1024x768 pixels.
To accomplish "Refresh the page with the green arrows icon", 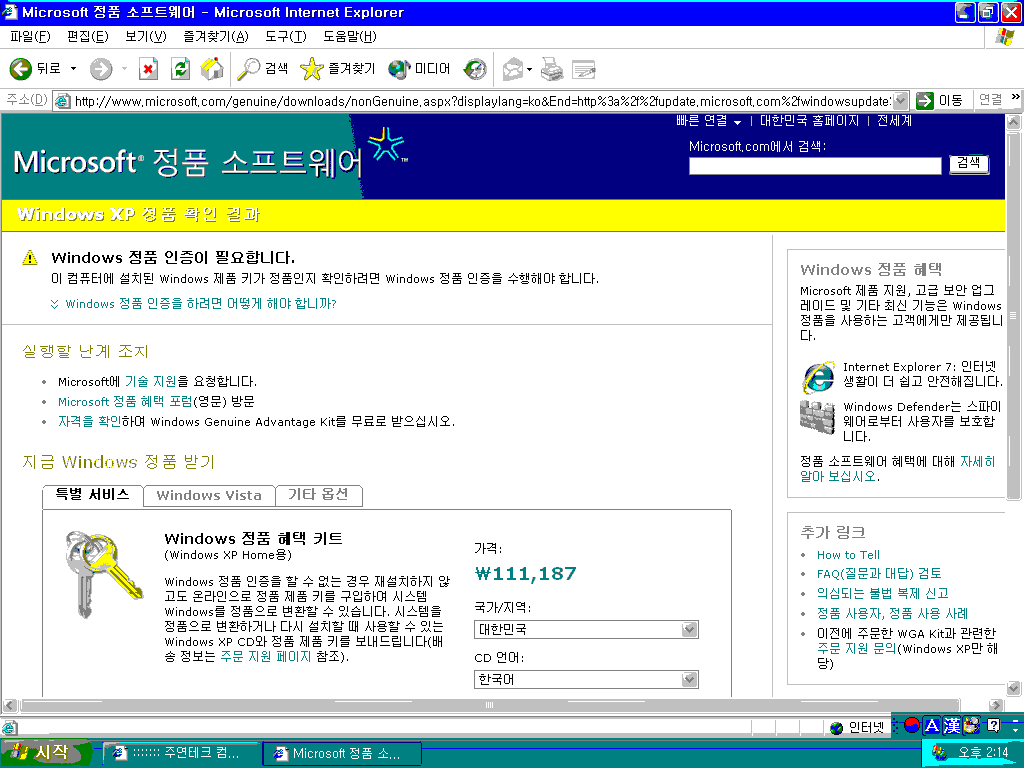I will (x=180, y=69).
